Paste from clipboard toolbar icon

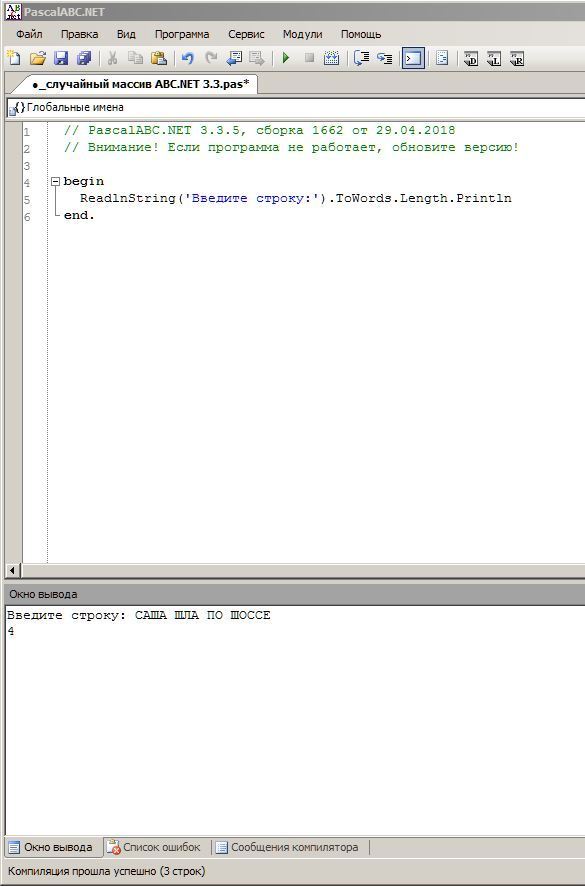click(x=159, y=58)
